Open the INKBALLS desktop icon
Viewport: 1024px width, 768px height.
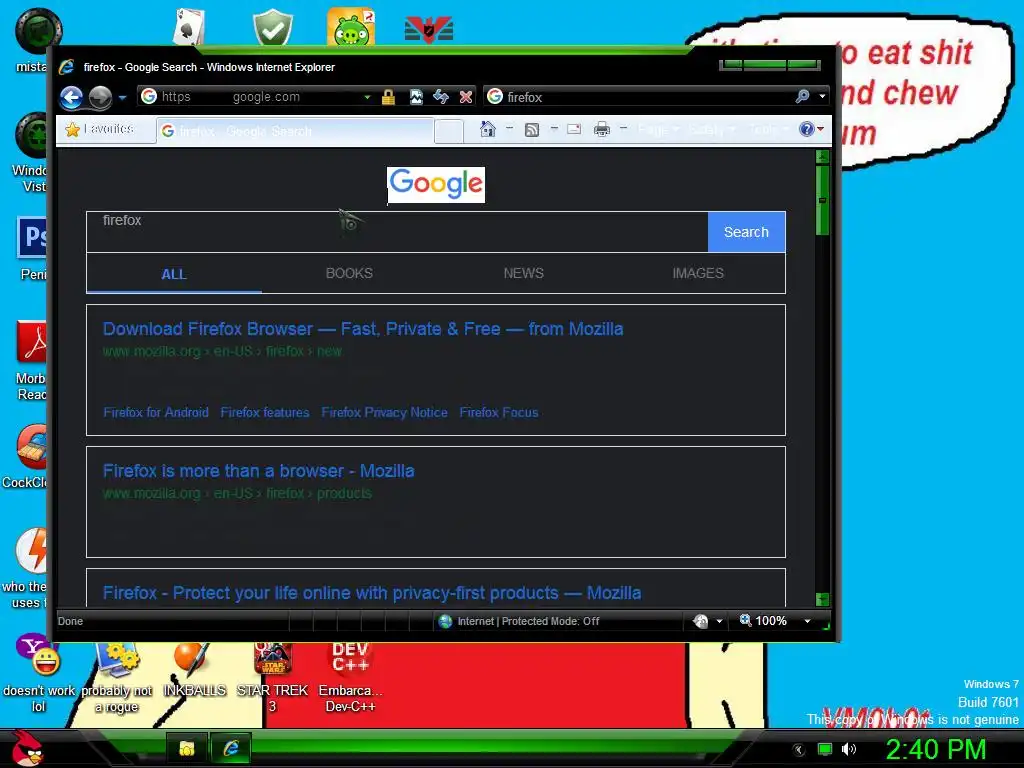[195, 671]
